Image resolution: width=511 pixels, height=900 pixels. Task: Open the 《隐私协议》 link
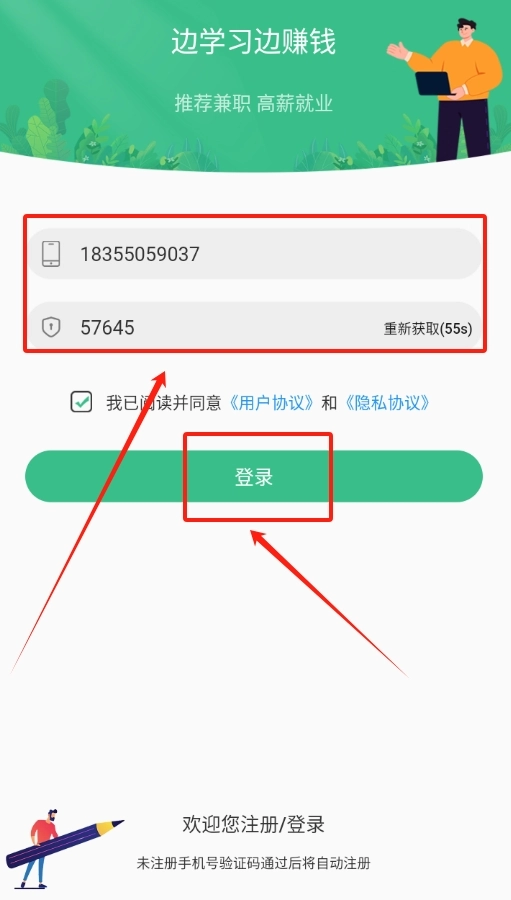pyautogui.click(x=386, y=403)
